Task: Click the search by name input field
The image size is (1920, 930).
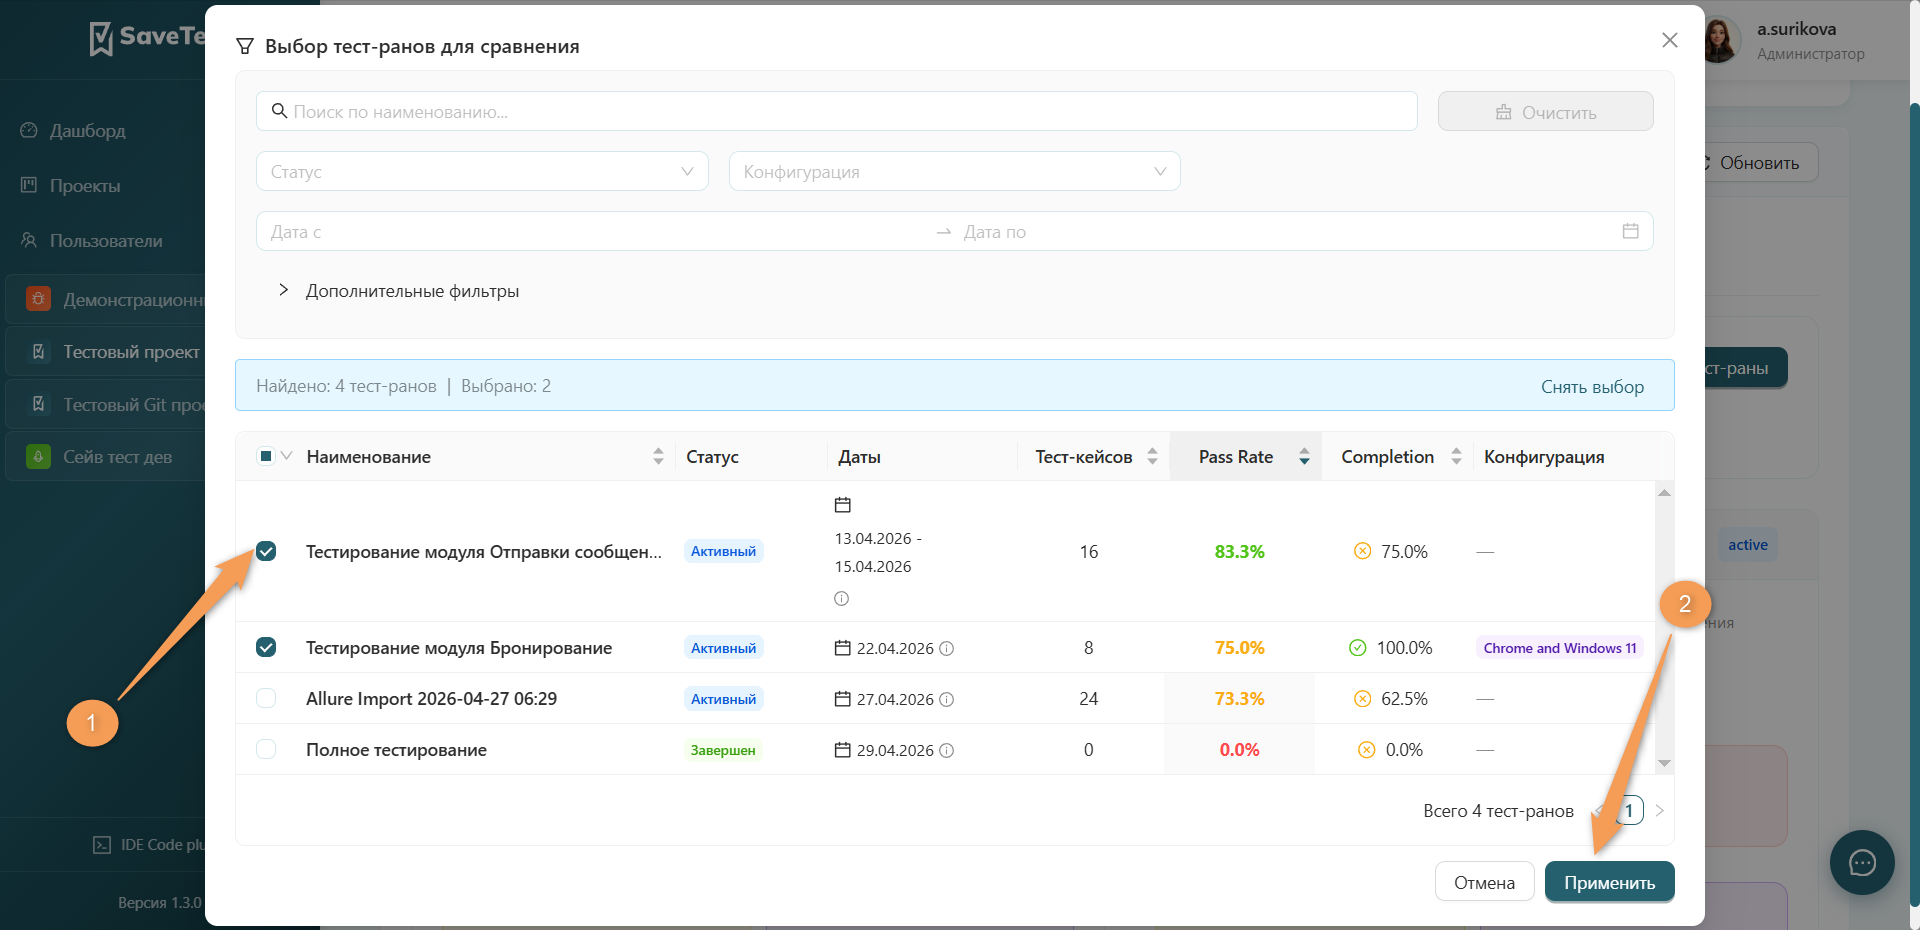Action: click(836, 111)
